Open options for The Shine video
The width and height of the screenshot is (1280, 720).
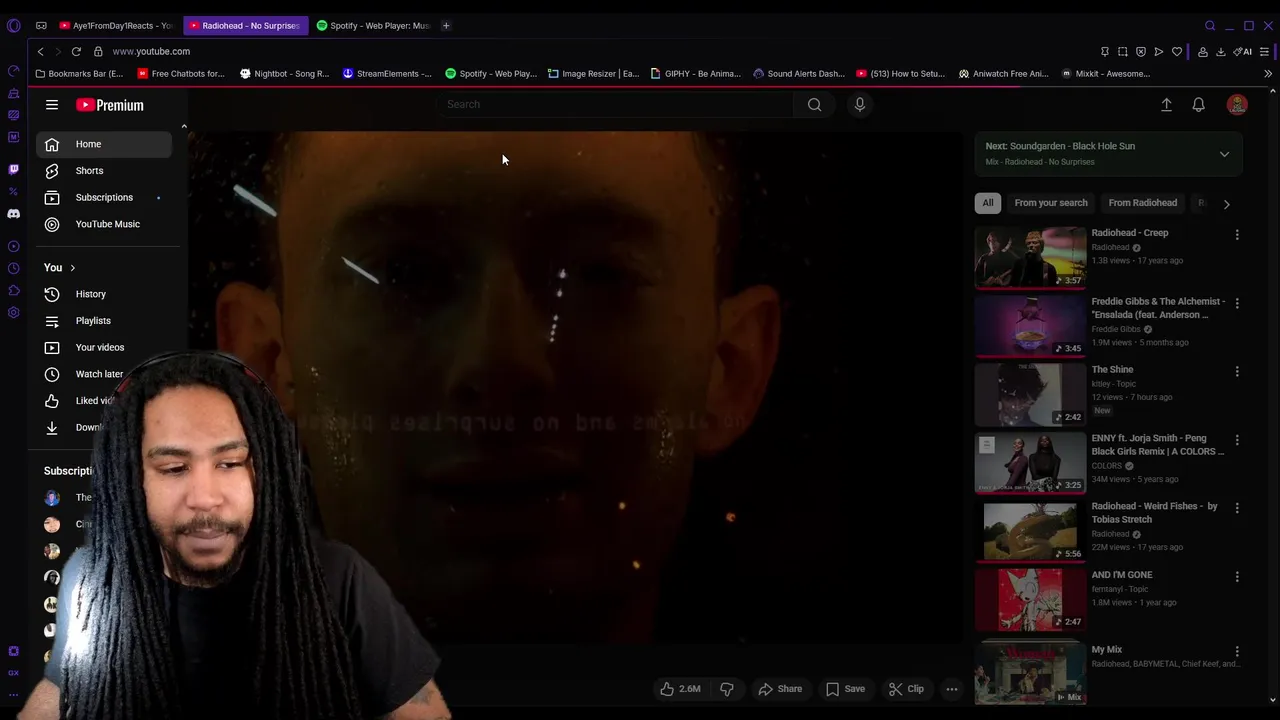point(1237,372)
